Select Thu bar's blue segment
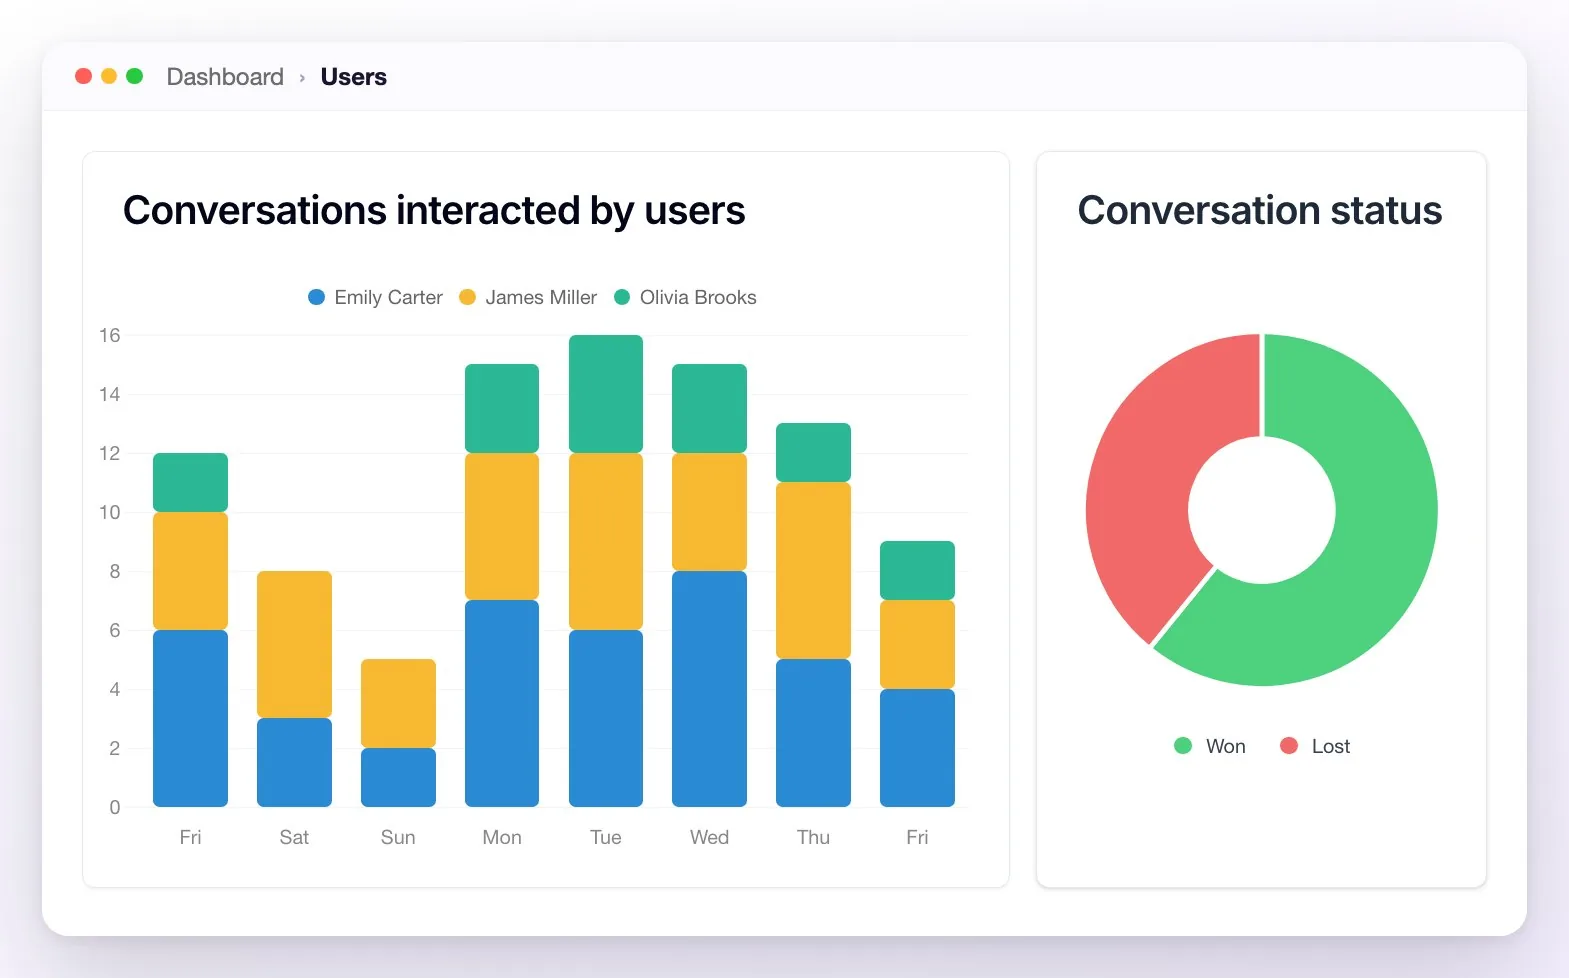Image resolution: width=1569 pixels, height=978 pixels. click(x=813, y=733)
